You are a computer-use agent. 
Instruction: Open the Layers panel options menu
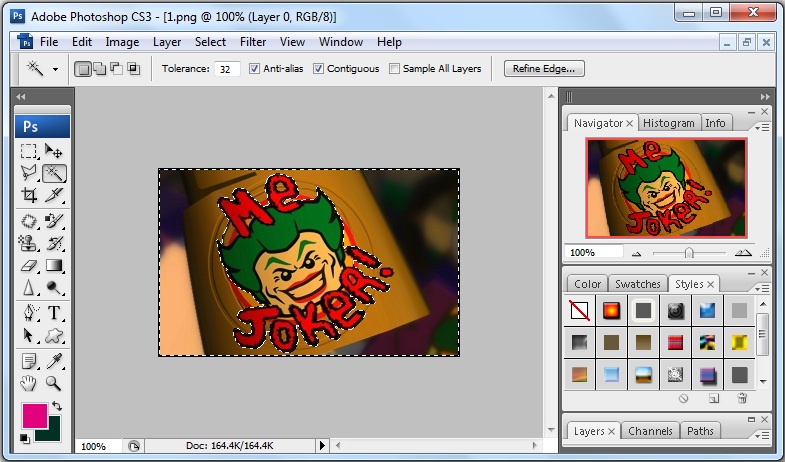pos(762,435)
